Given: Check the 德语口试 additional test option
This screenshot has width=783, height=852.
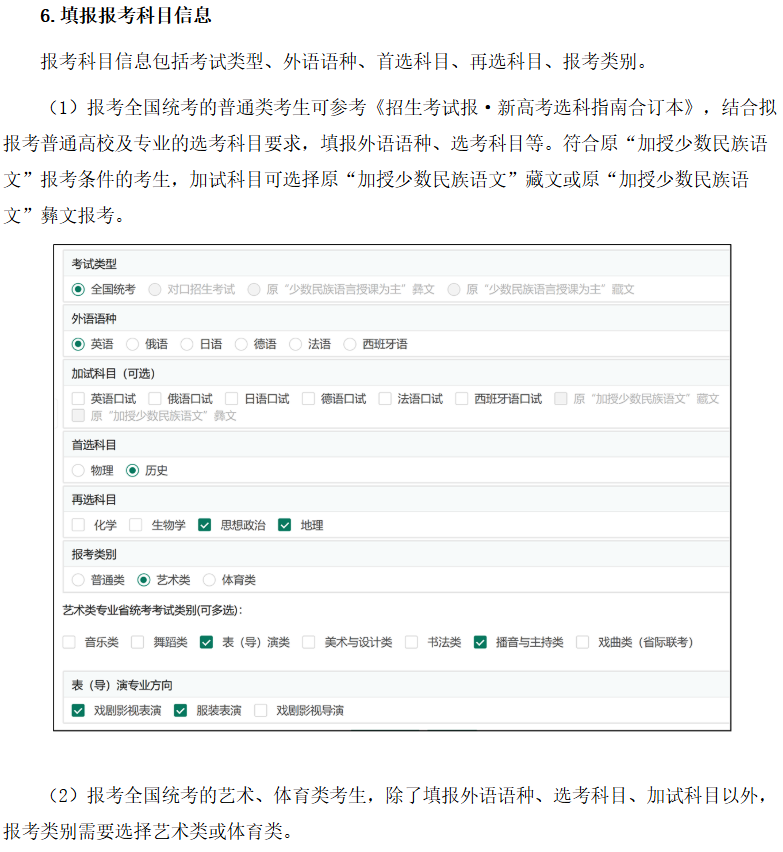Looking at the screenshot, I should (308, 398).
